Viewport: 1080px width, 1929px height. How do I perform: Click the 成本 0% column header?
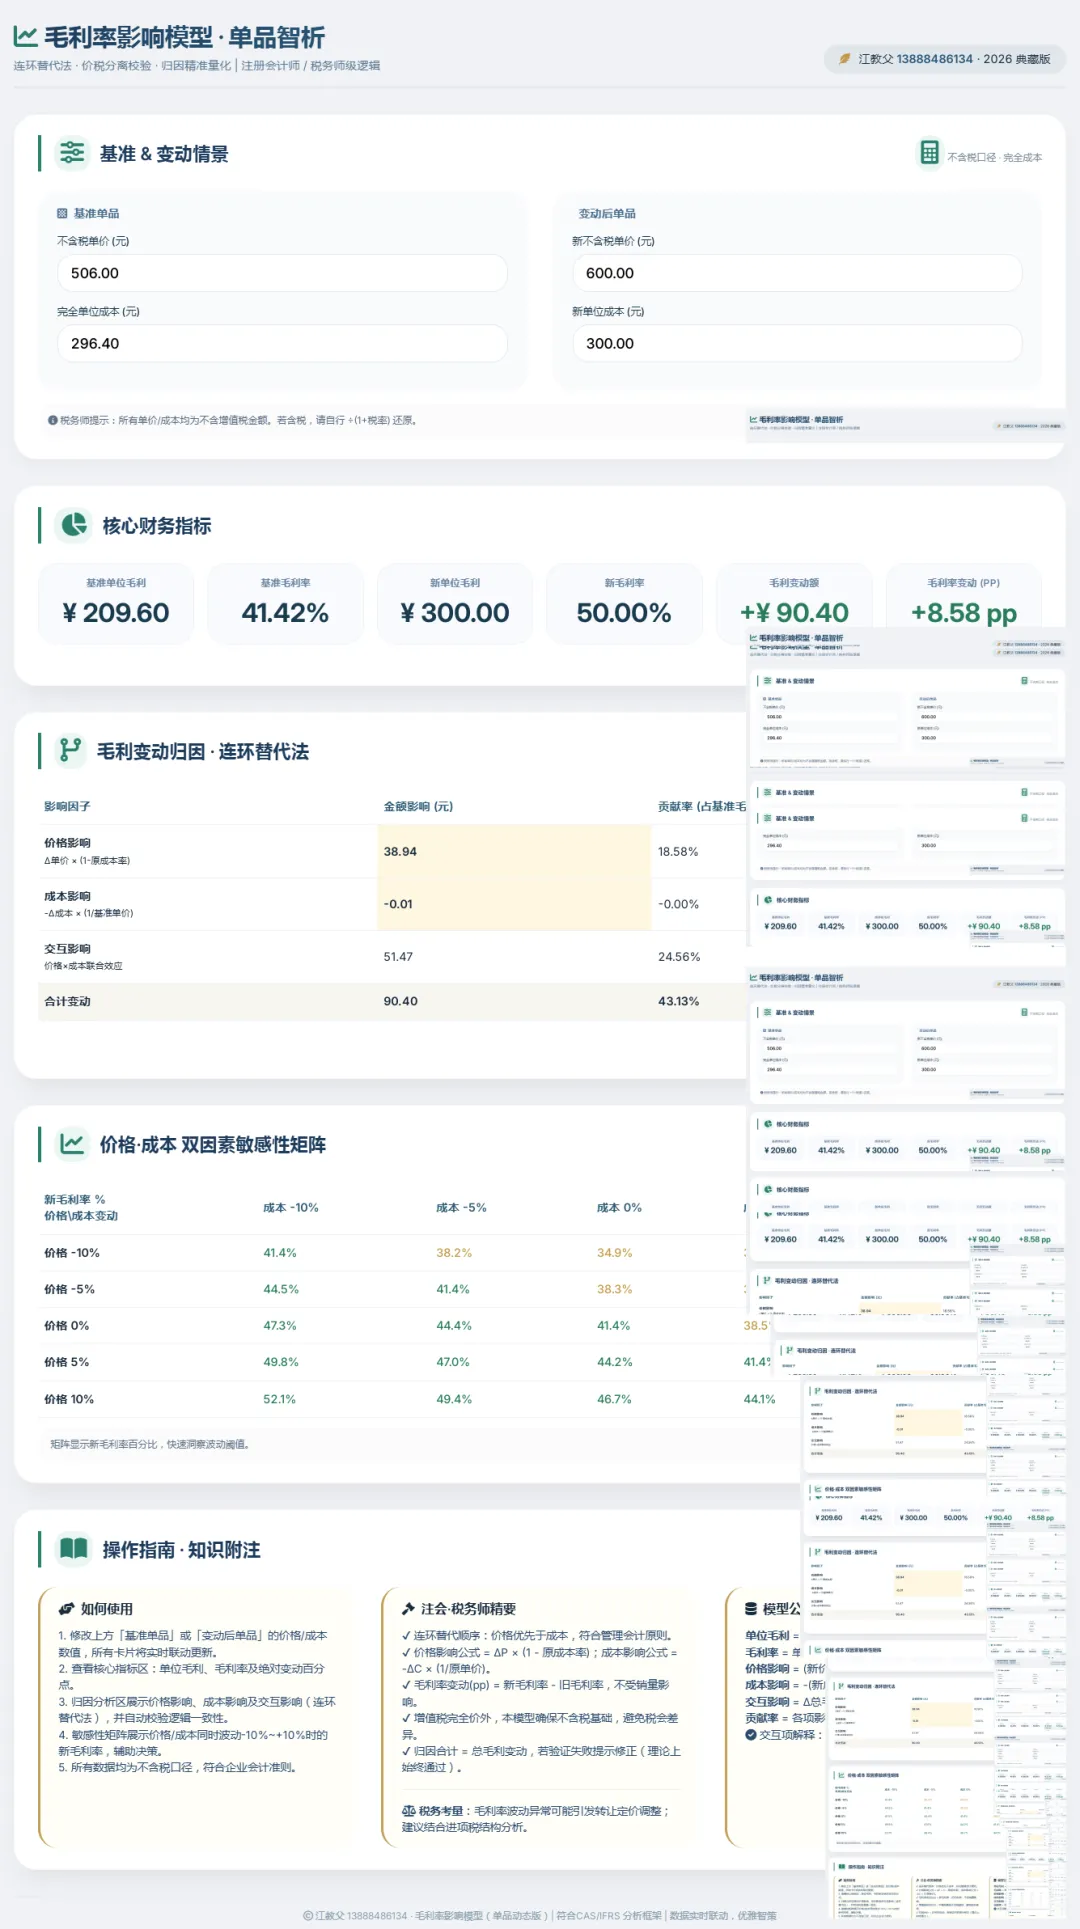(x=619, y=1208)
